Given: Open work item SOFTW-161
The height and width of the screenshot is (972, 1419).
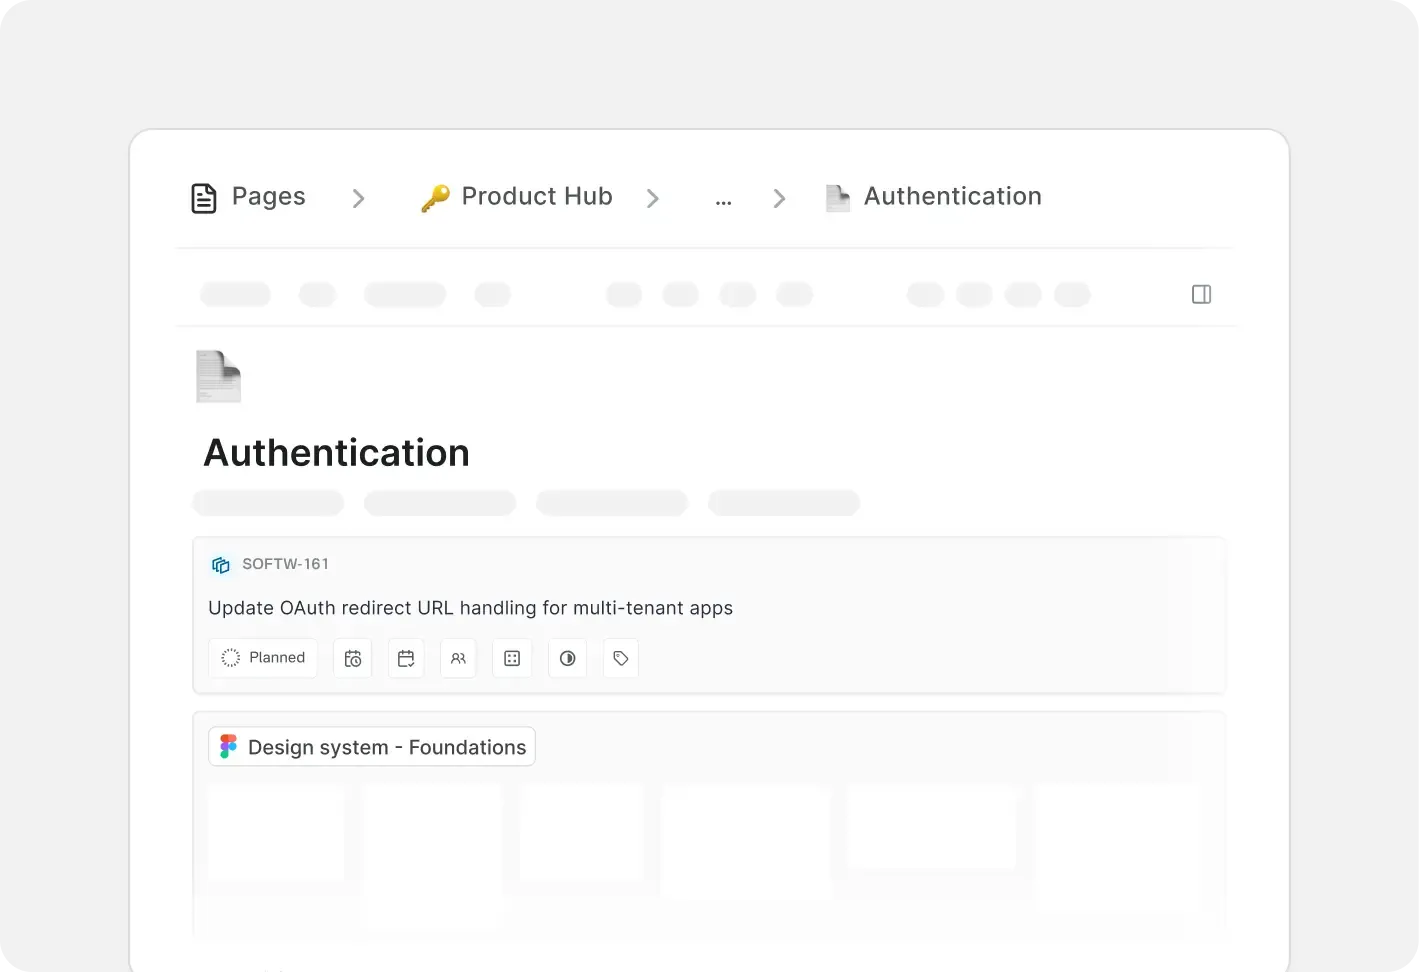Looking at the screenshot, I should coord(285,564).
